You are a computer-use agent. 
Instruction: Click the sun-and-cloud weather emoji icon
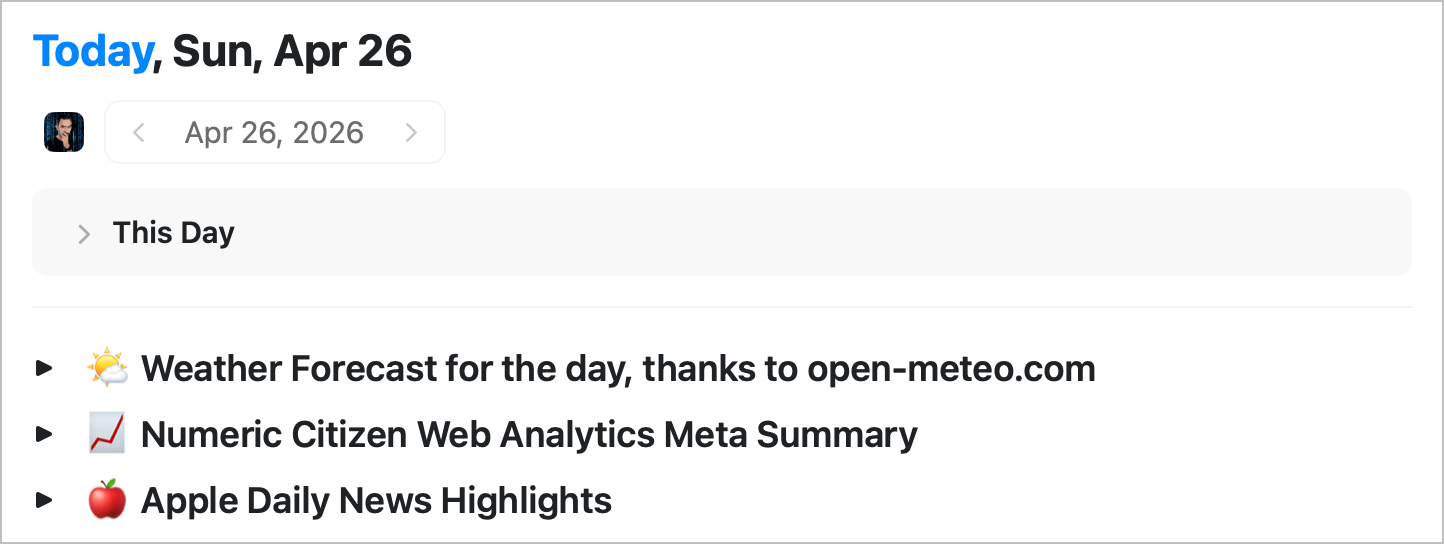(107, 369)
